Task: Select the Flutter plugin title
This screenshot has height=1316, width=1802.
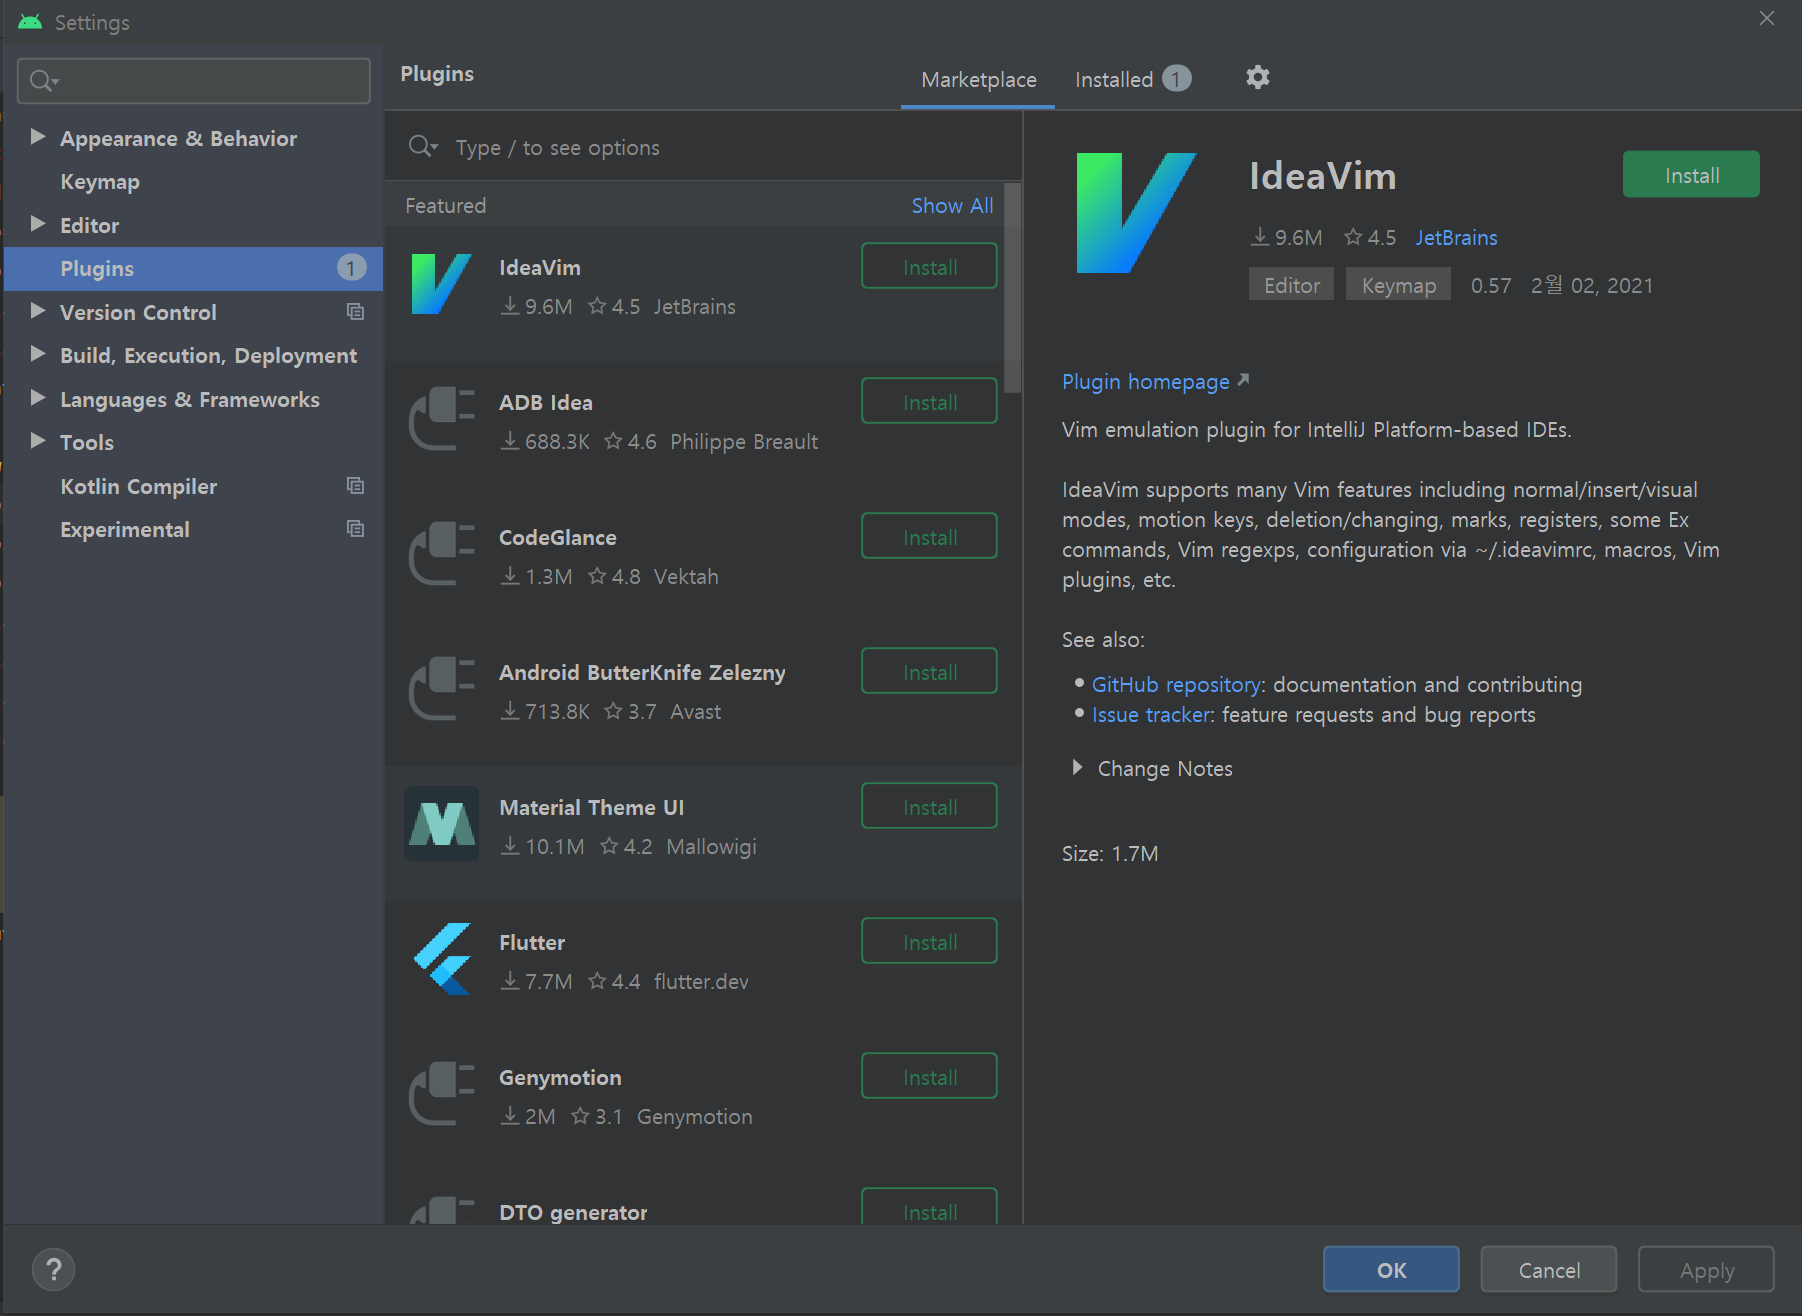Action: (532, 943)
